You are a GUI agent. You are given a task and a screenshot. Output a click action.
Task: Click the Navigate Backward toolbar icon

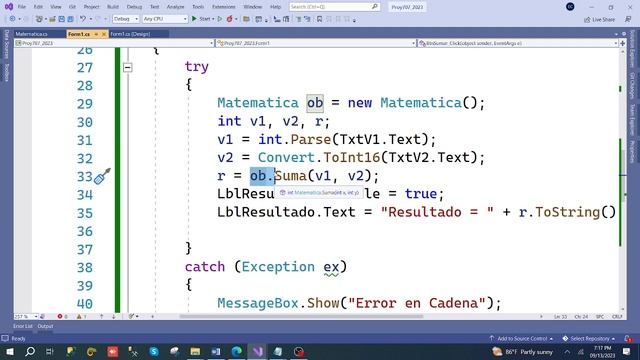pyautogui.click(x=12, y=19)
